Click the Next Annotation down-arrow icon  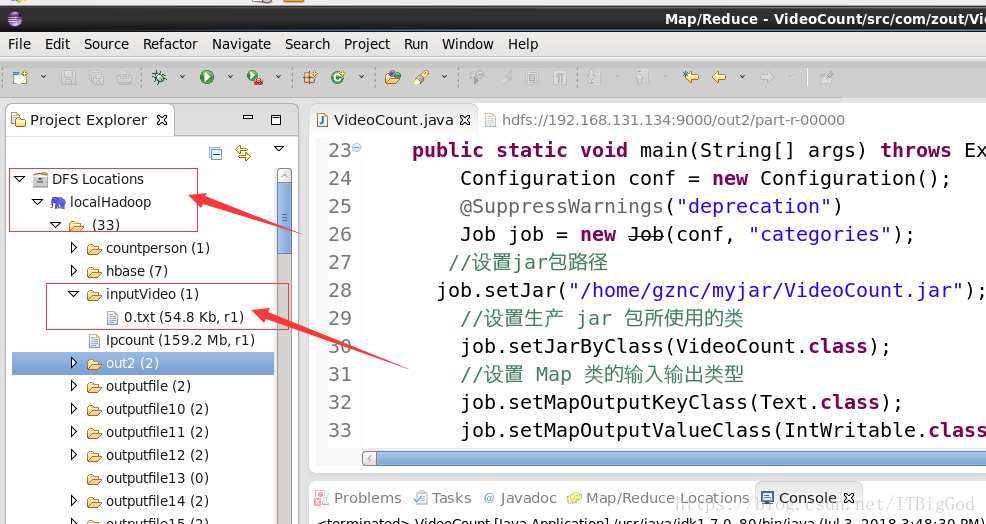(x=592, y=77)
